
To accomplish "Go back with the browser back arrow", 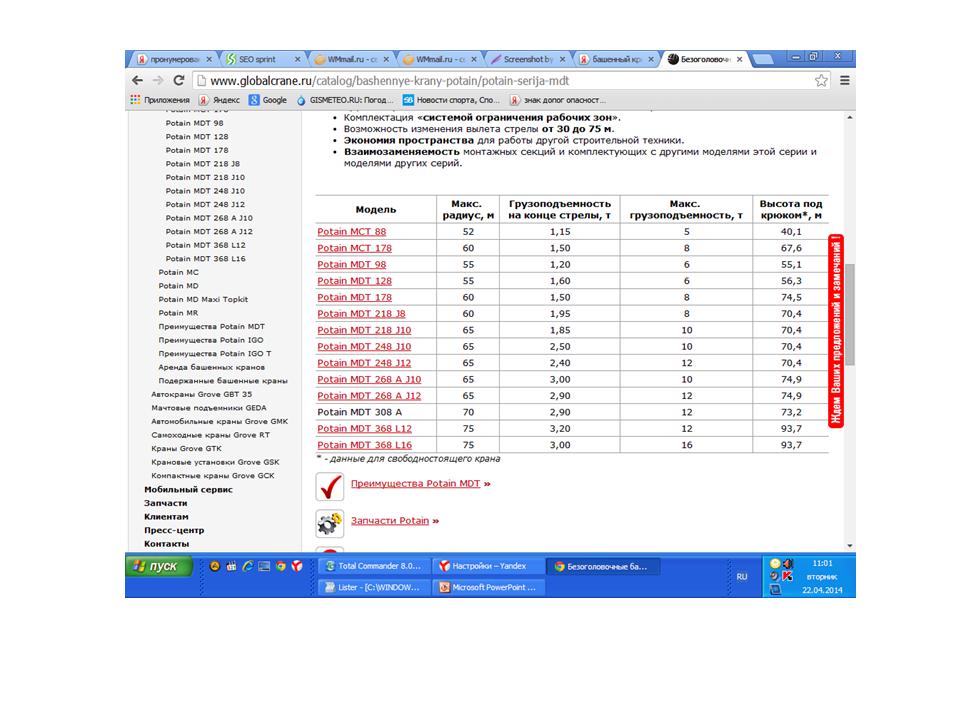I will (x=138, y=80).
